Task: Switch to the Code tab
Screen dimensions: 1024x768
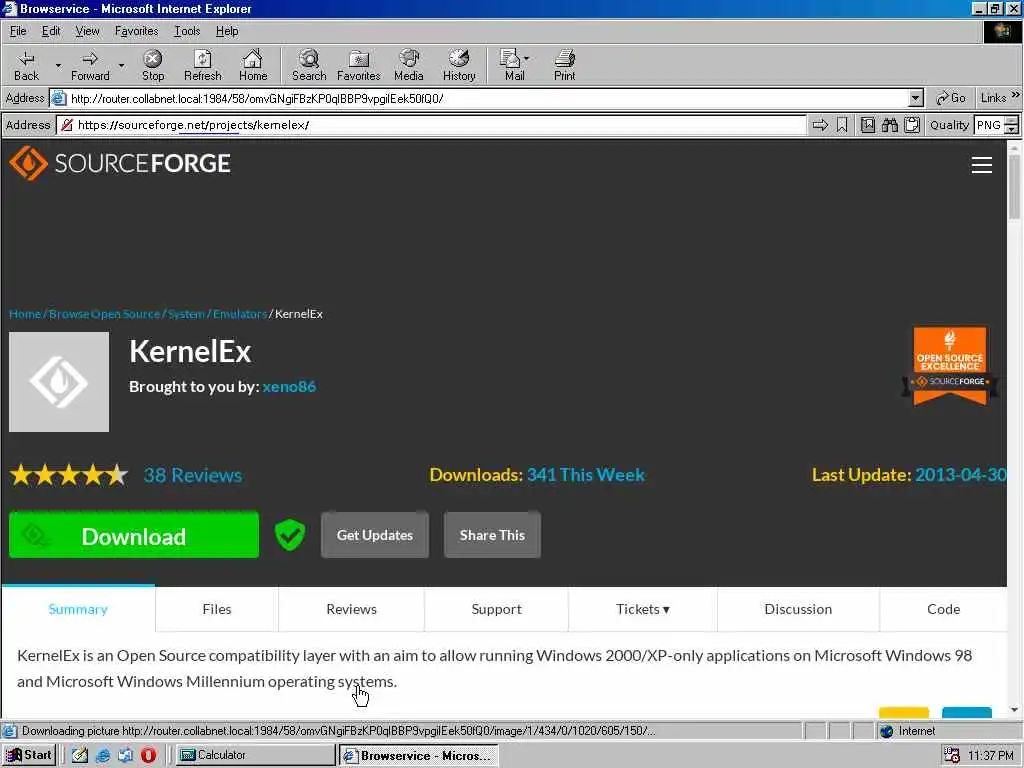Action: (x=943, y=609)
